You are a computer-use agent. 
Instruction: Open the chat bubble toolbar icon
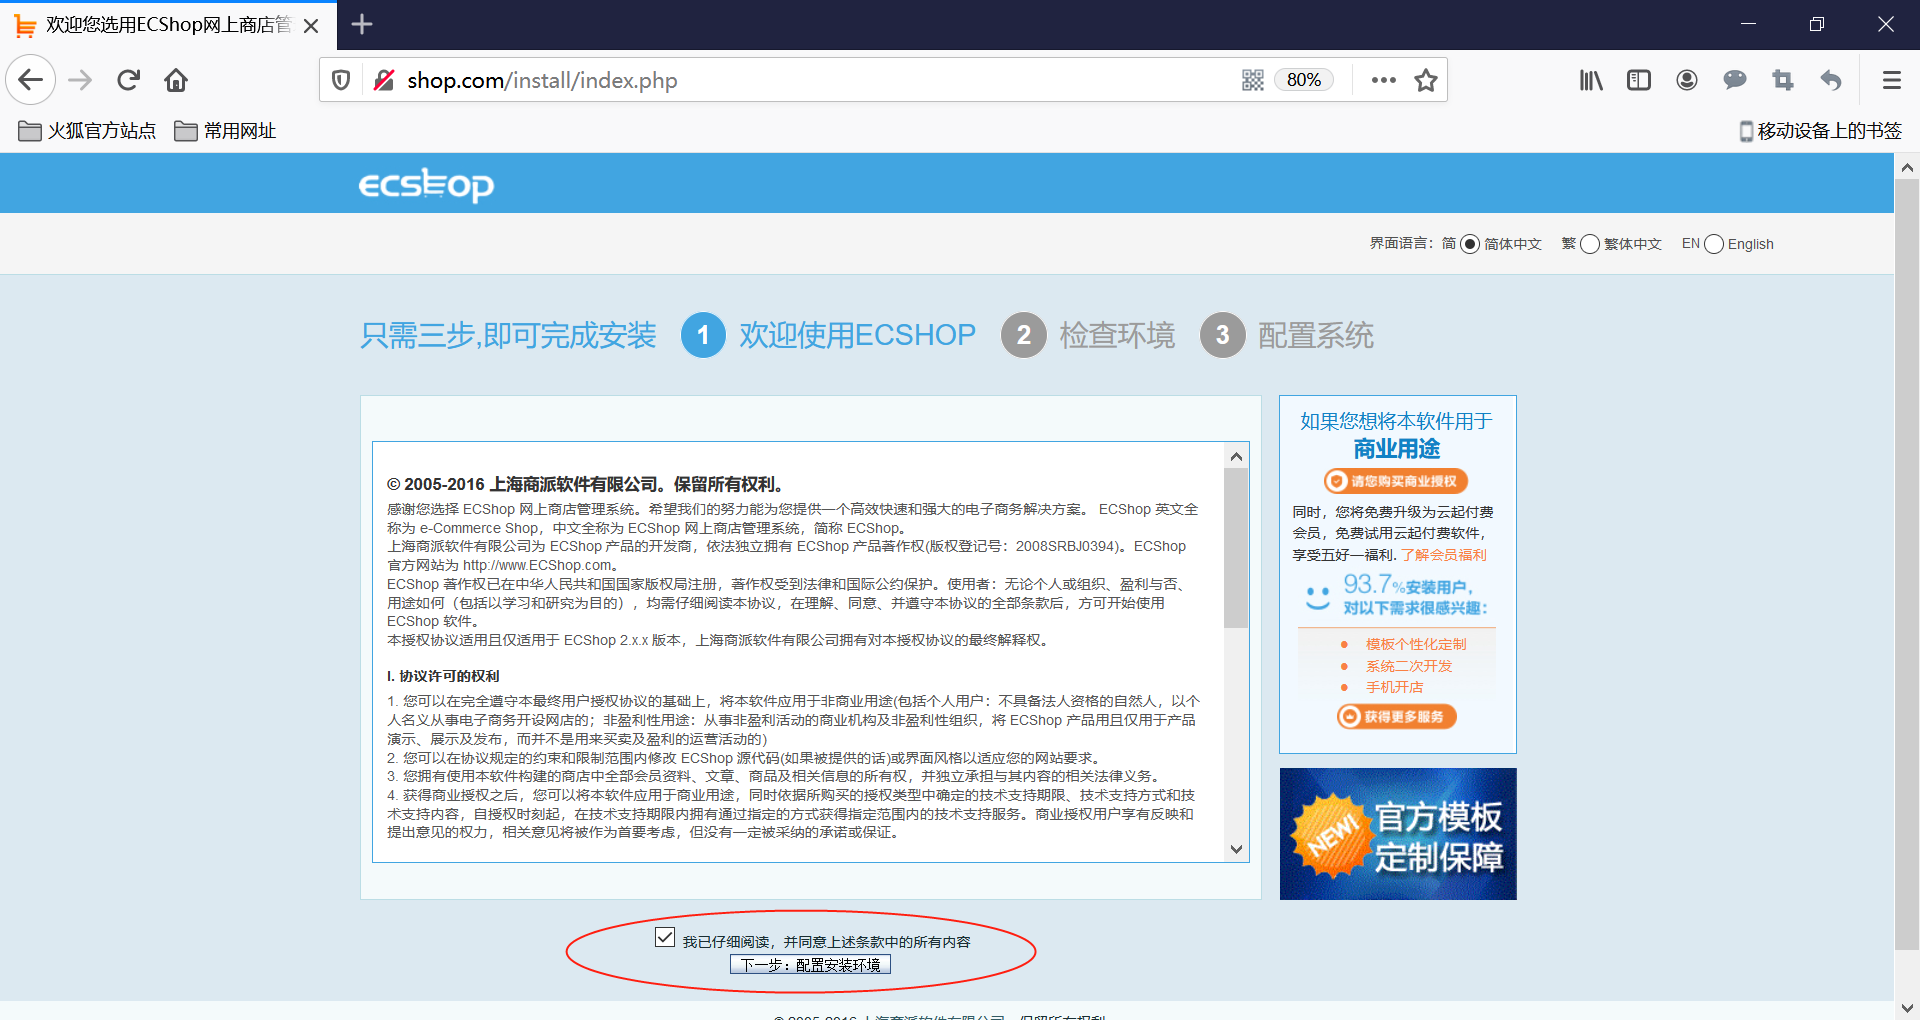pyautogui.click(x=1735, y=80)
